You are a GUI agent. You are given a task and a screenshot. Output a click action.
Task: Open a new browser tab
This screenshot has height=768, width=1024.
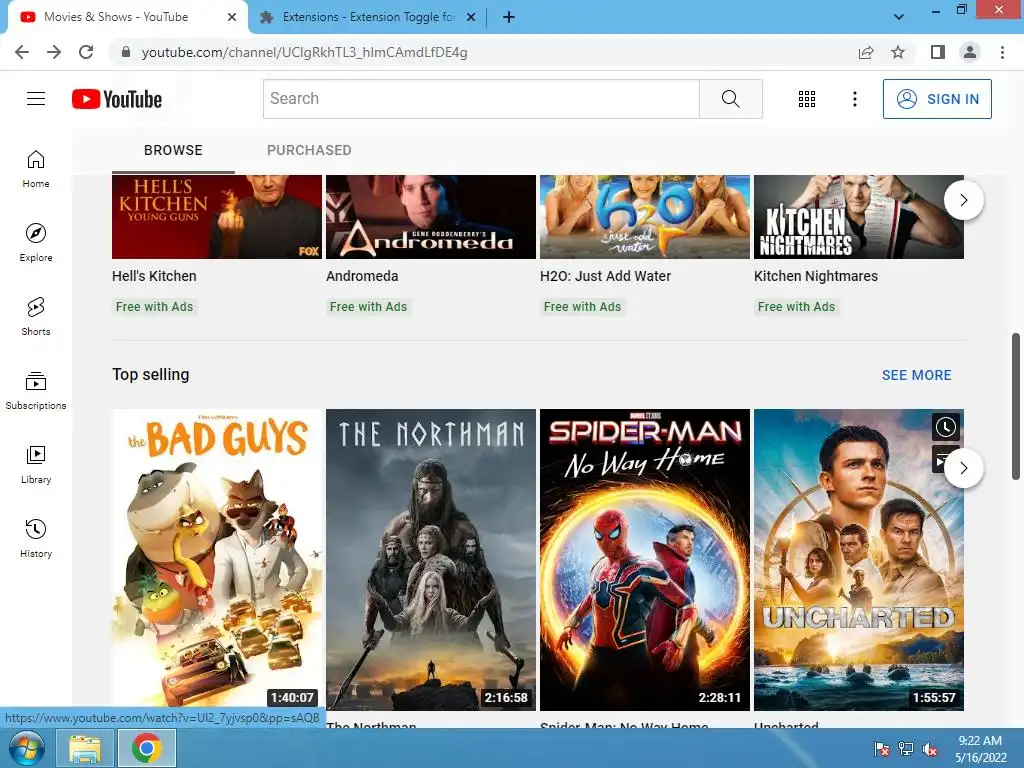(509, 18)
